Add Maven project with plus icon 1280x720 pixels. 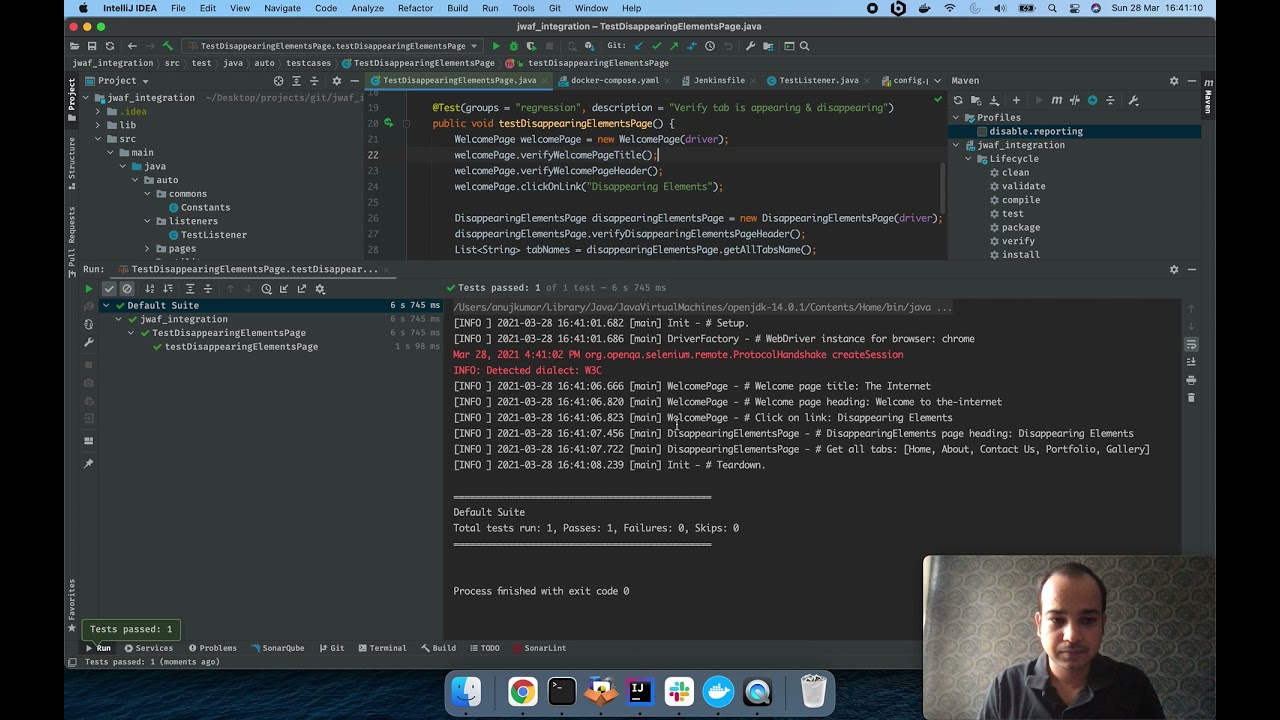(x=1016, y=100)
